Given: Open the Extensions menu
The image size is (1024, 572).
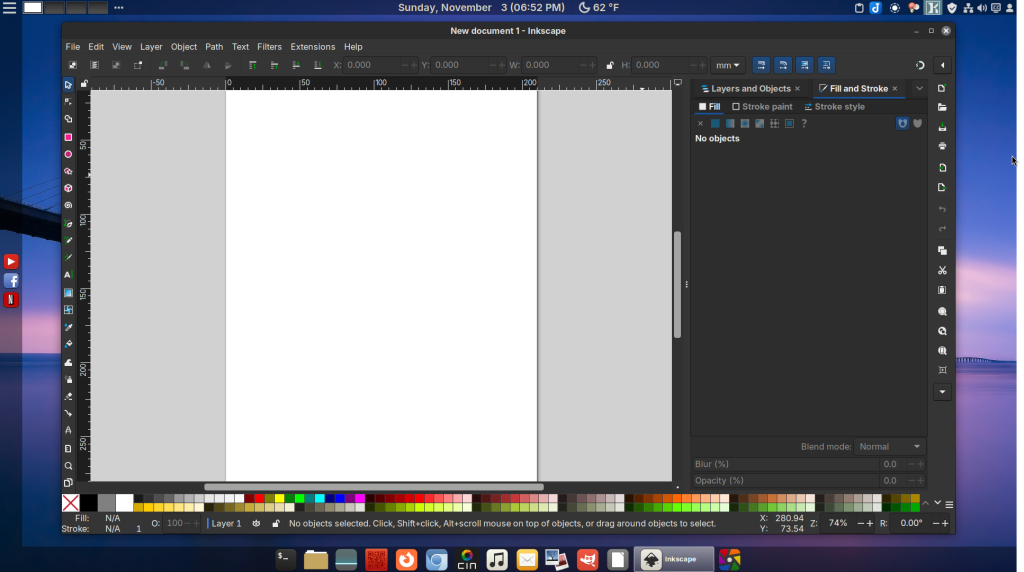Looking at the screenshot, I should pos(312,47).
